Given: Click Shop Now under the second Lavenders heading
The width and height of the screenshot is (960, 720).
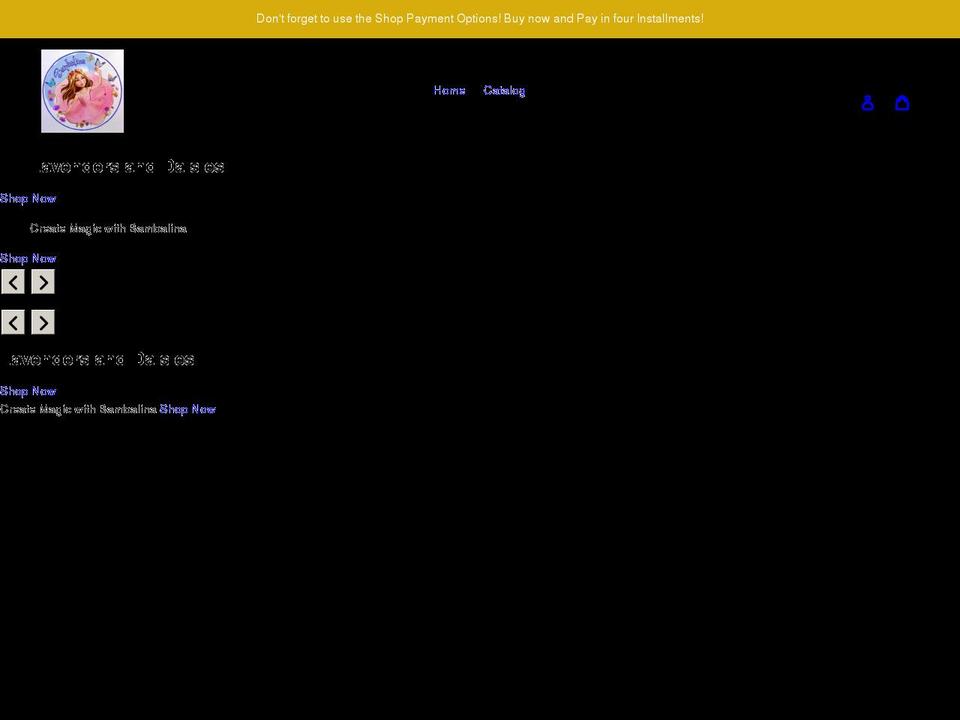Looking at the screenshot, I should point(27,391).
